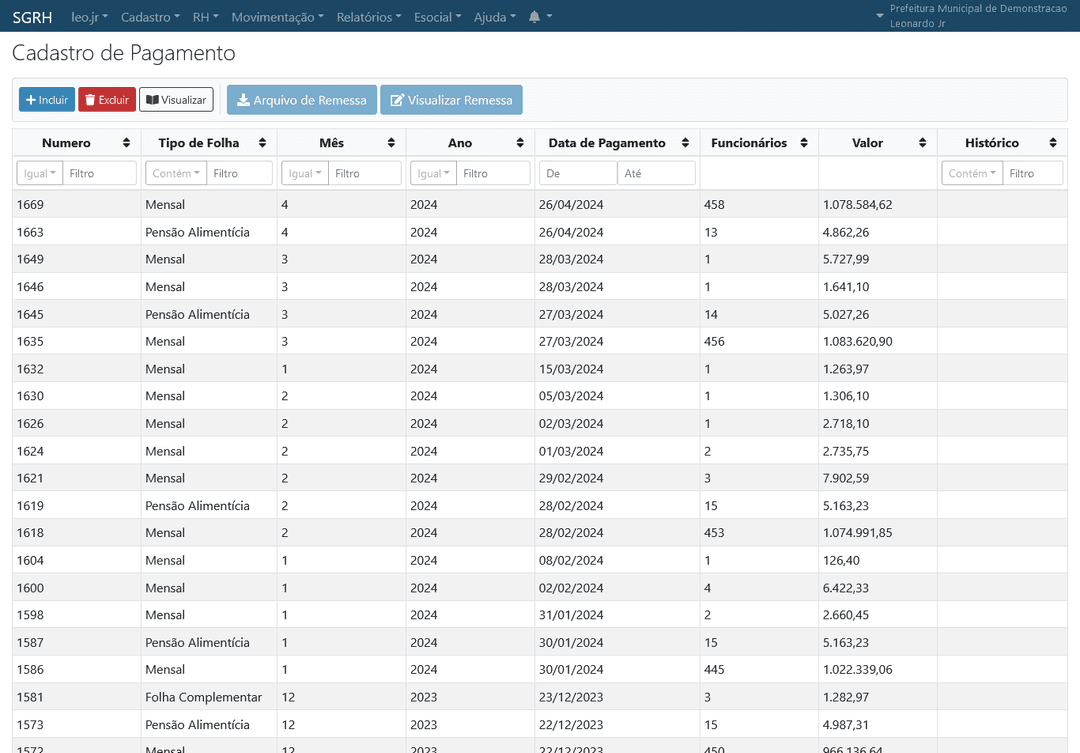Image resolution: width=1080 pixels, height=753 pixels.
Task: Expand the Prefeitura Municipal account dropdown
Action: click(x=971, y=16)
